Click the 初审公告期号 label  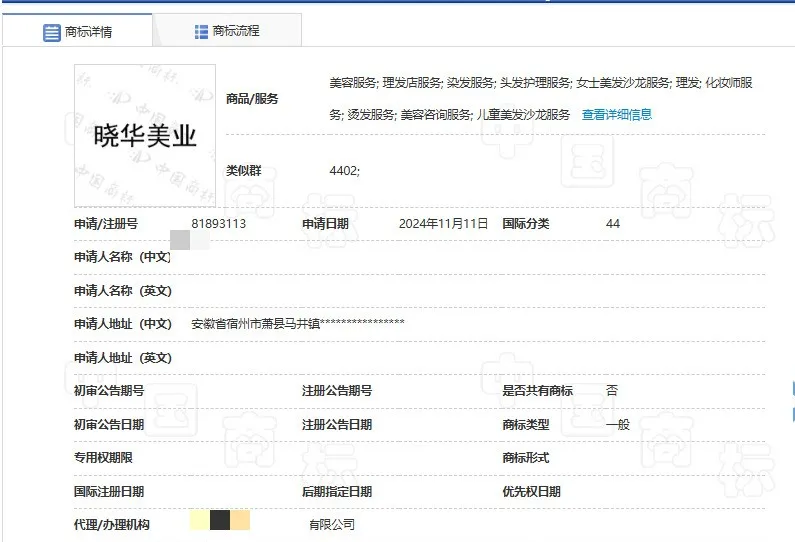point(109,391)
